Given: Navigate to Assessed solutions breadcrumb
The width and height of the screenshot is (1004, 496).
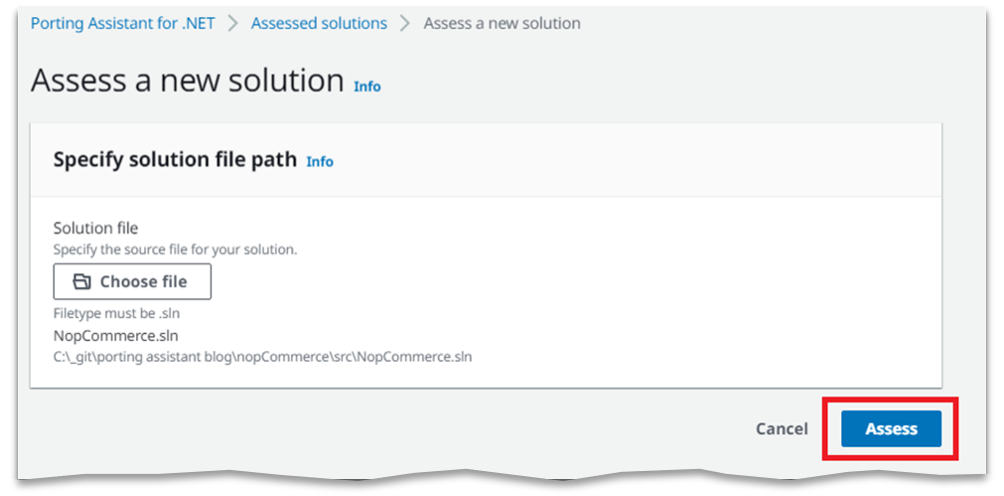Looking at the screenshot, I should pos(319,24).
